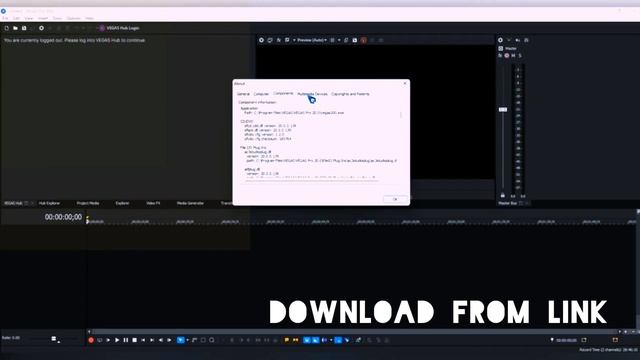Switch to the Explorer panel tab
Image resolution: width=640 pixels, height=360 pixels.
(x=122, y=203)
